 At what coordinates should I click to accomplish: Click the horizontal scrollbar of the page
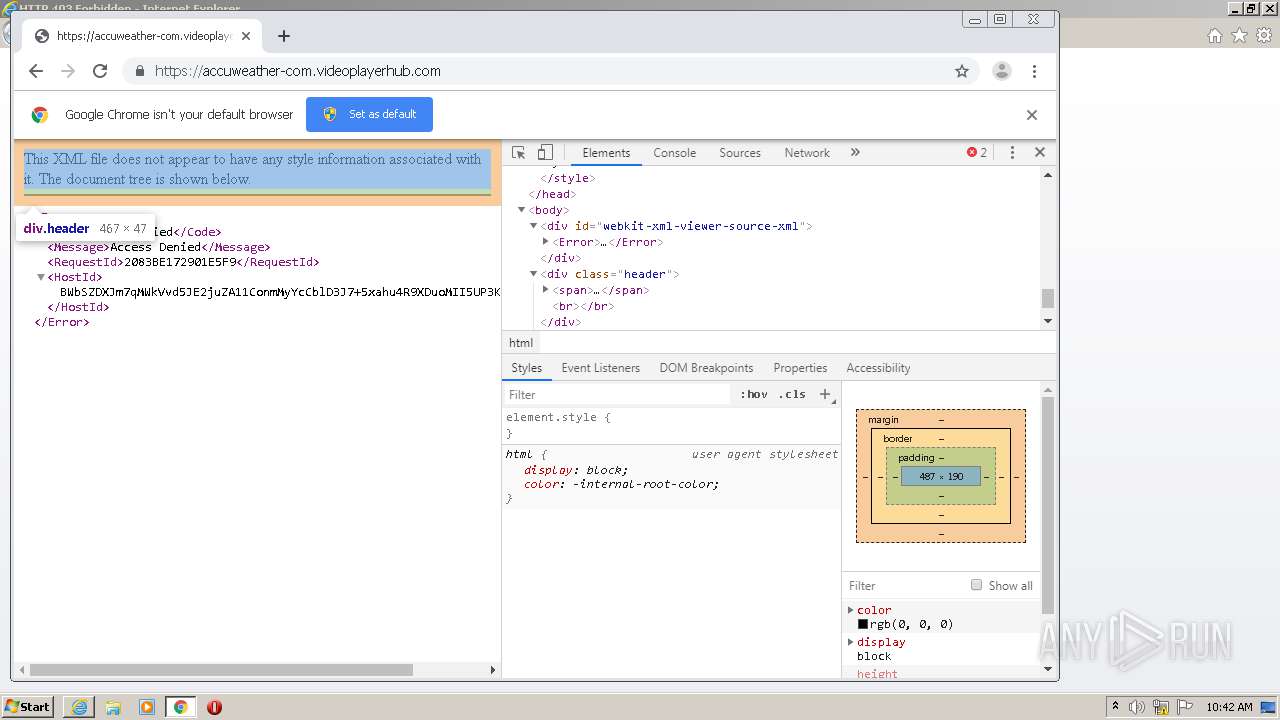tap(222, 670)
